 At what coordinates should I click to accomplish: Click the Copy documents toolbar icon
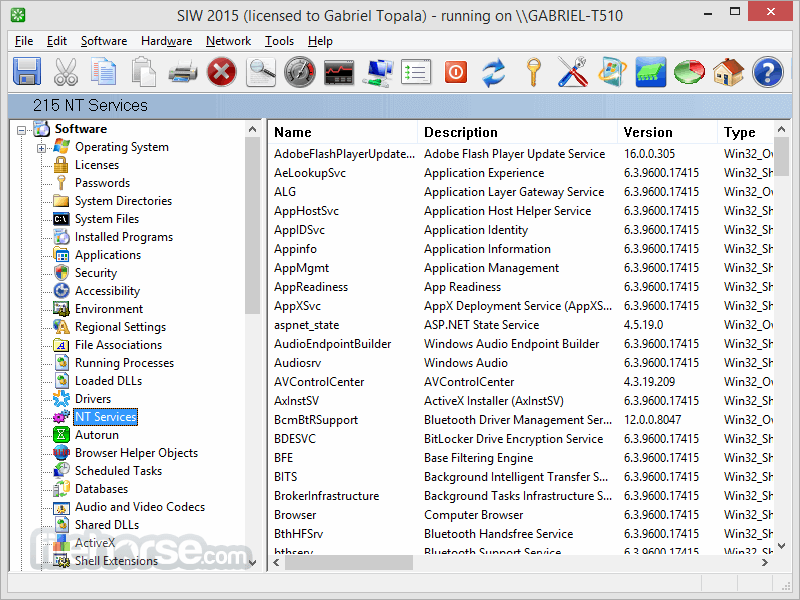[x=104, y=71]
